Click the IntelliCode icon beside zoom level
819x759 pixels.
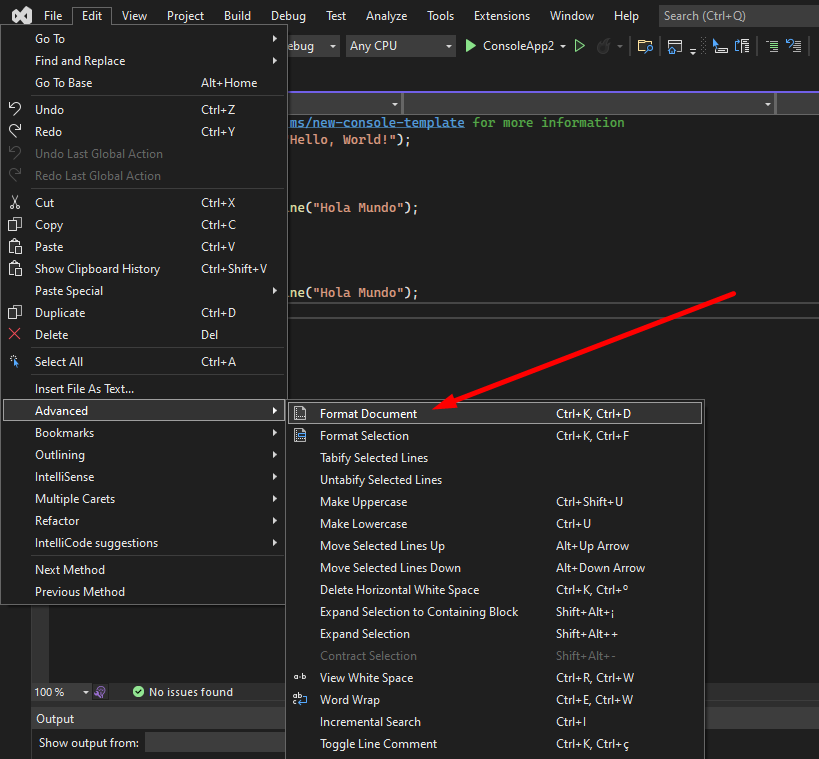point(101,692)
